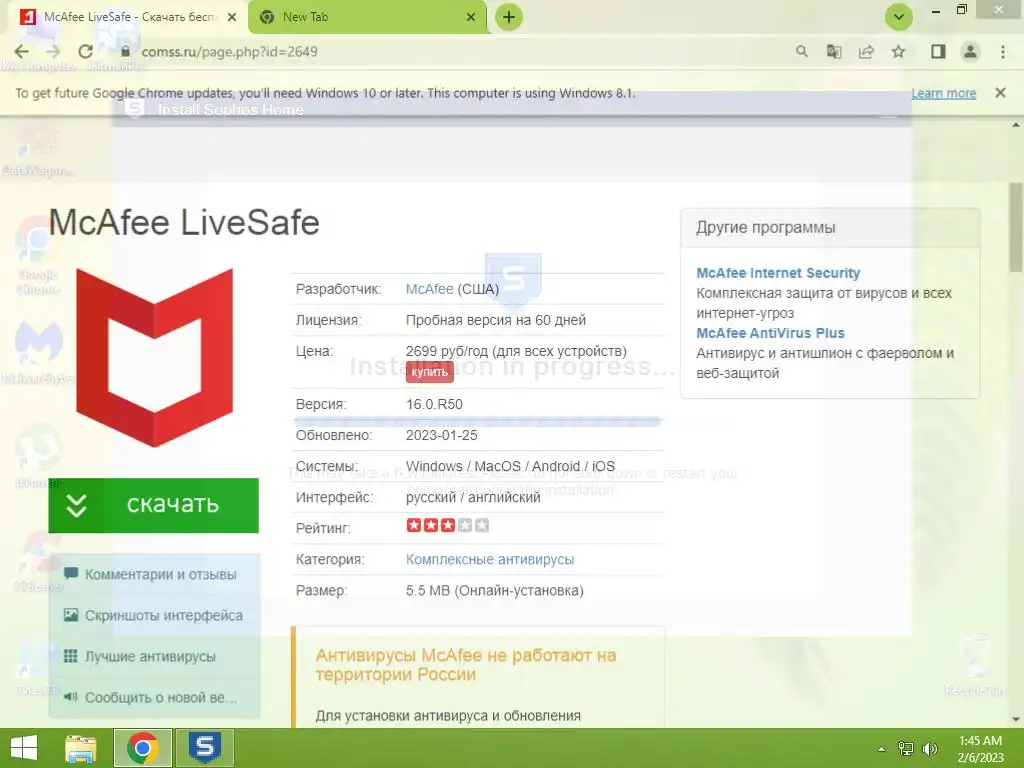Show hidden tray icons arrow
Viewport: 1024px width, 768px height.
tap(881, 748)
